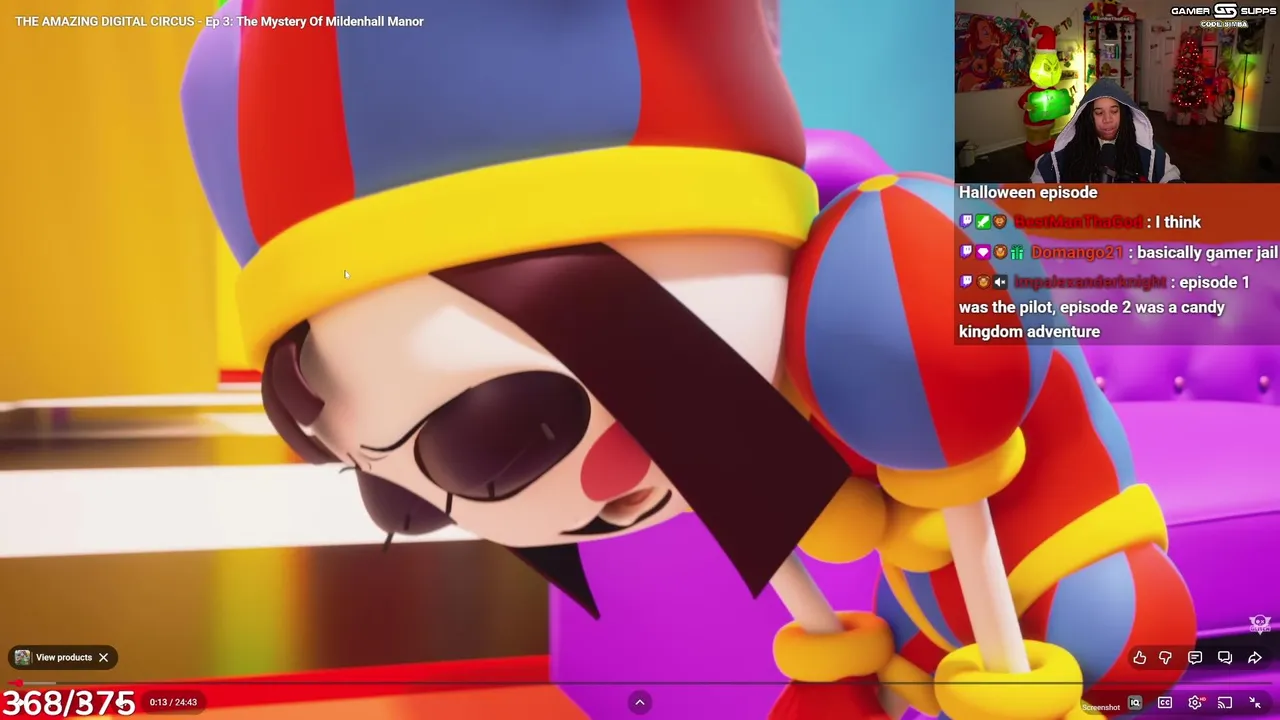Take a Screenshot of the video
The height and width of the screenshot is (720, 1280).
[1100, 706]
